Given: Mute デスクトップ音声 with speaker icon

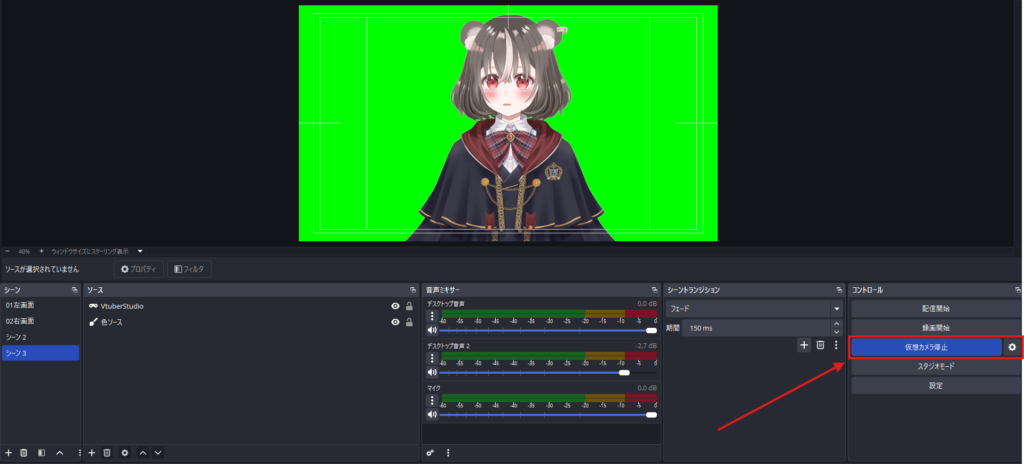Looking at the screenshot, I should click(x=432, y=331).
